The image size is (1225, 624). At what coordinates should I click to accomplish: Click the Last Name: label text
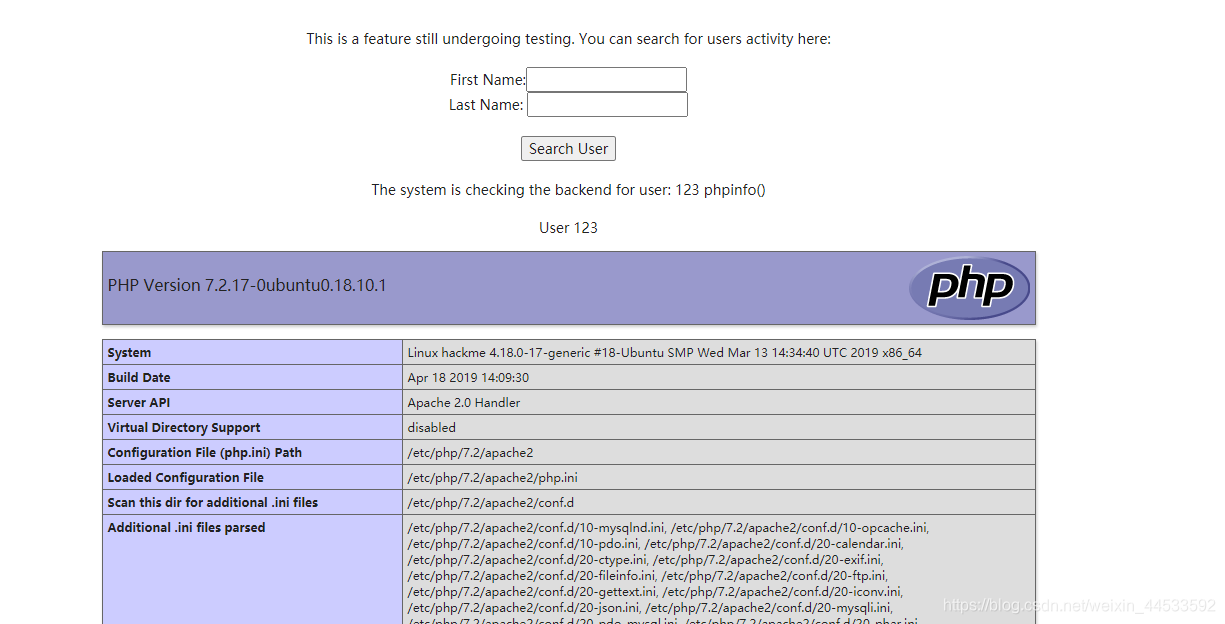pos(486,105)
